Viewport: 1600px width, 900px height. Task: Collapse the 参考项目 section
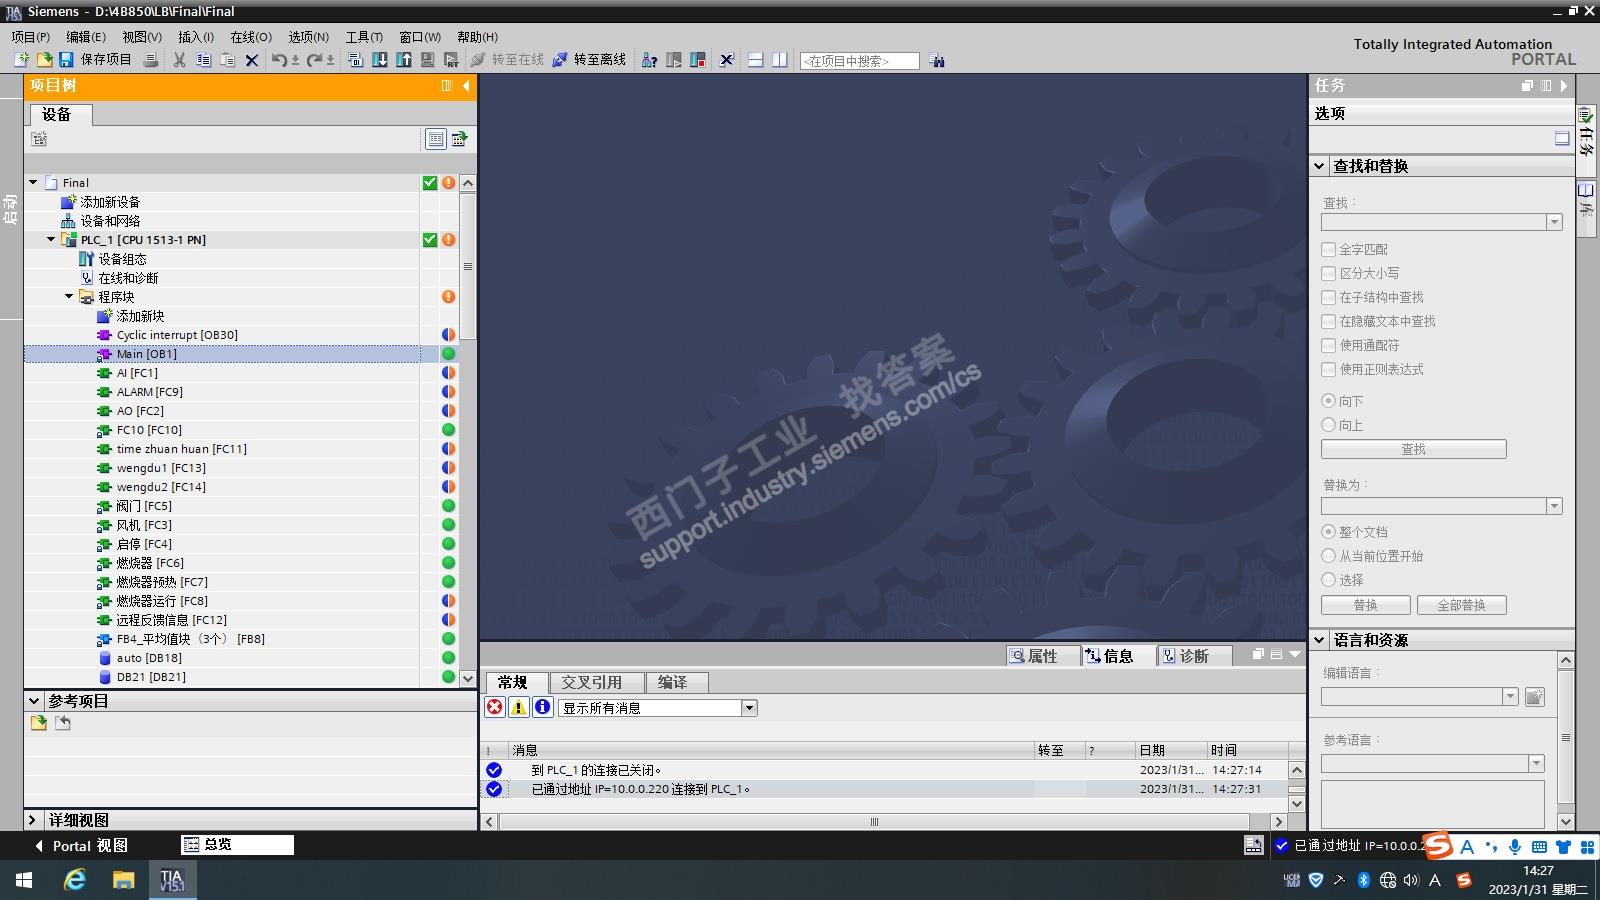pyautogui.click(x=34, y=701)
